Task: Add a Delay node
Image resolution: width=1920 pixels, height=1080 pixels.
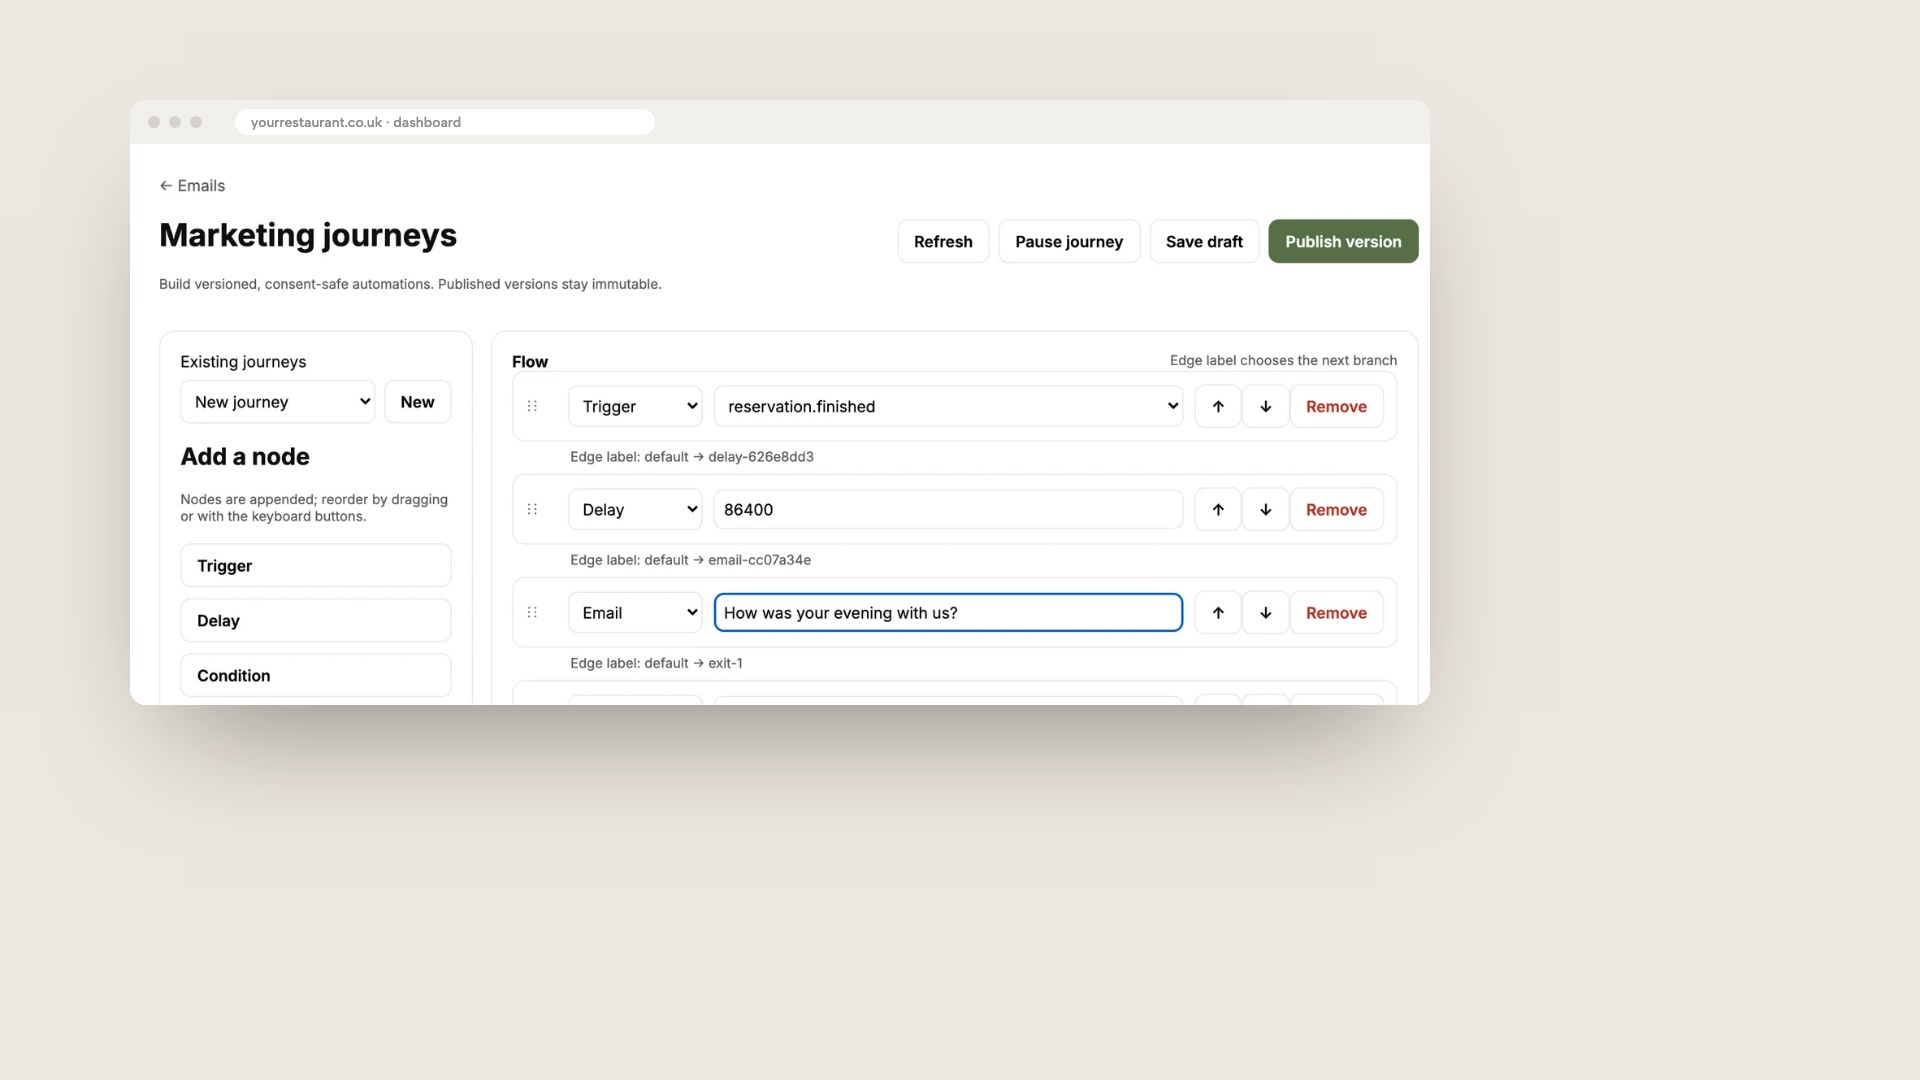Action: click(315, 620)
